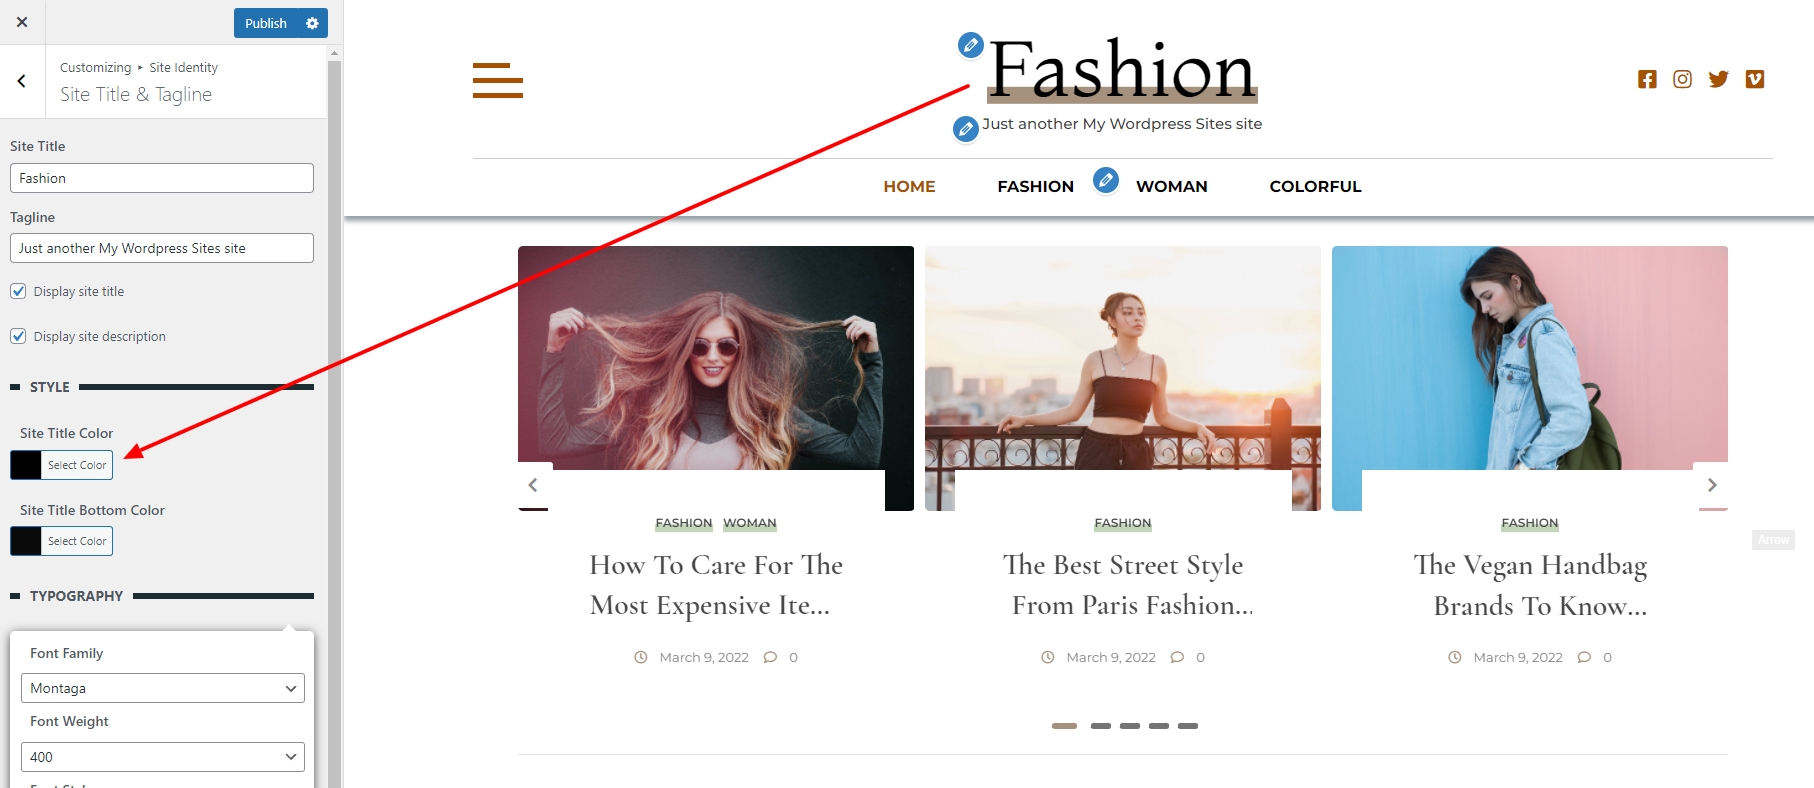The image size is (1814, 788).
Task: Advance the post slider with the next arrow
Action: pyautogui.click(x=1711, y=485)
